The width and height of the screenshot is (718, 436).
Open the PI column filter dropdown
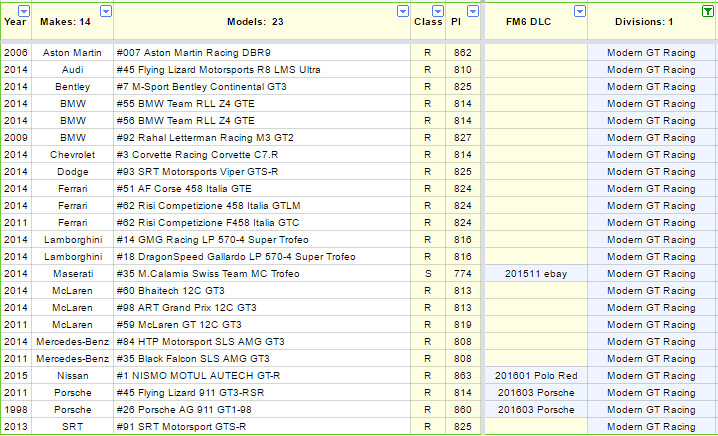[x=473, y=11]
